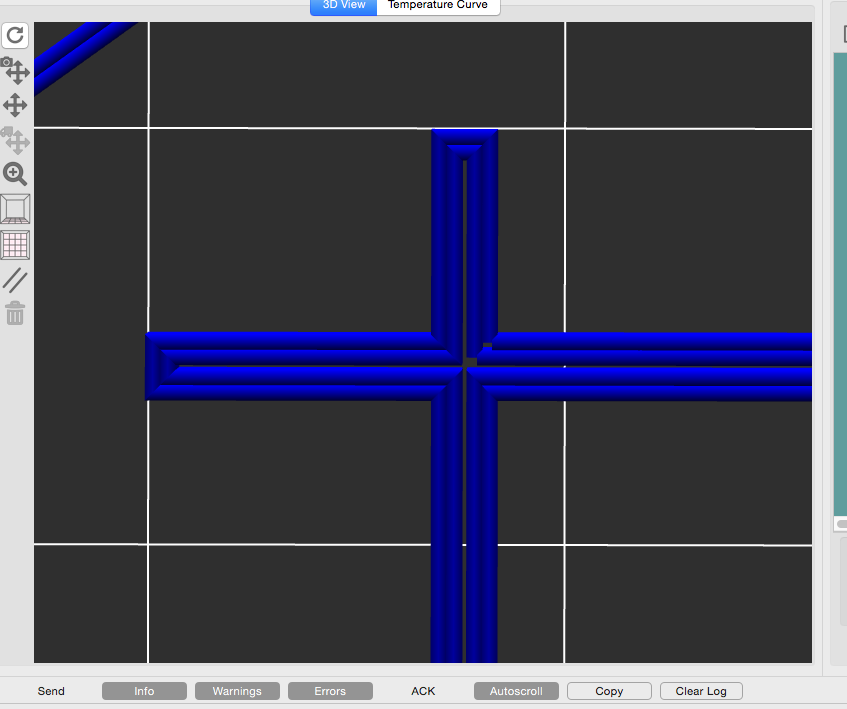Toggle the Warnings log filter
Image resolution: width=847 pixels, height=709 pixels.
(237, 691)
